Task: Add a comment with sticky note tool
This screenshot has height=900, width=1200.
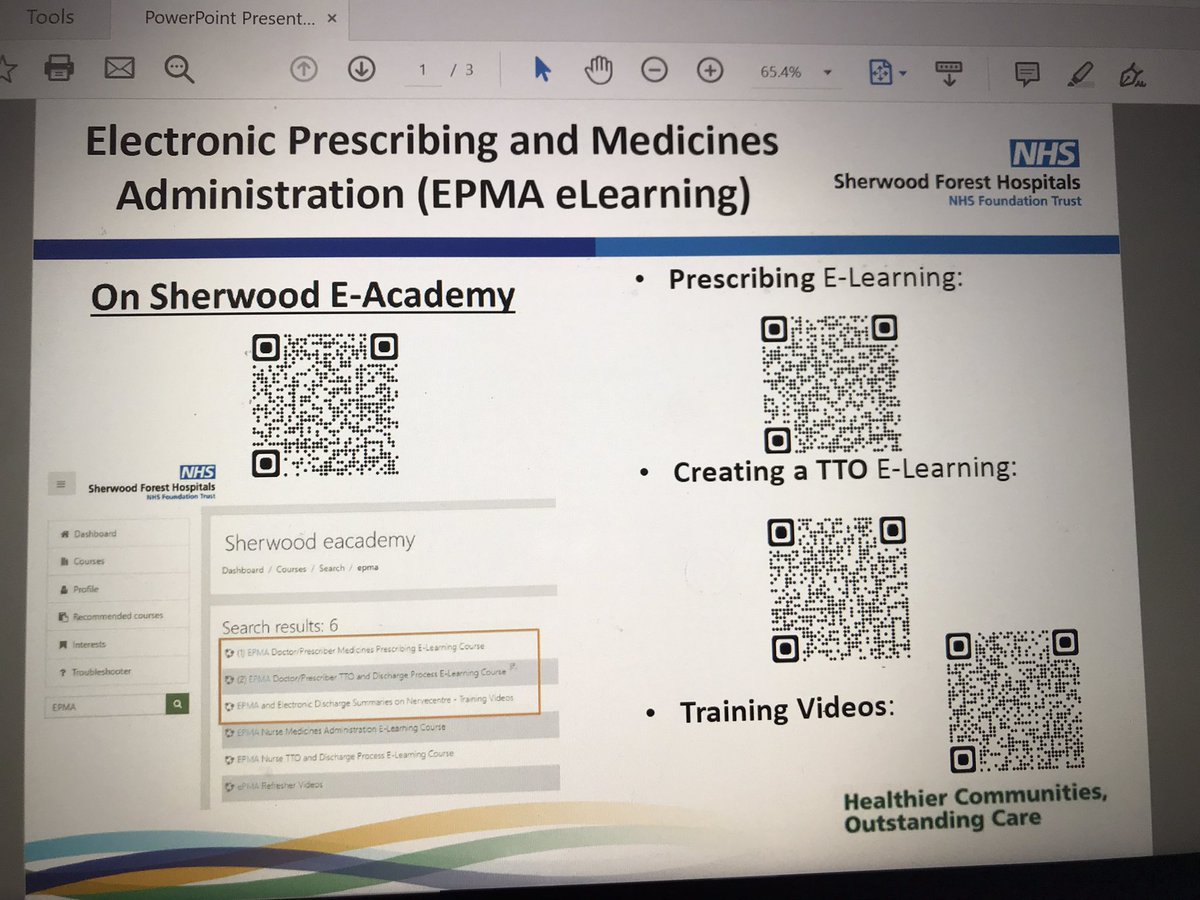Action: click(1027, 73)
